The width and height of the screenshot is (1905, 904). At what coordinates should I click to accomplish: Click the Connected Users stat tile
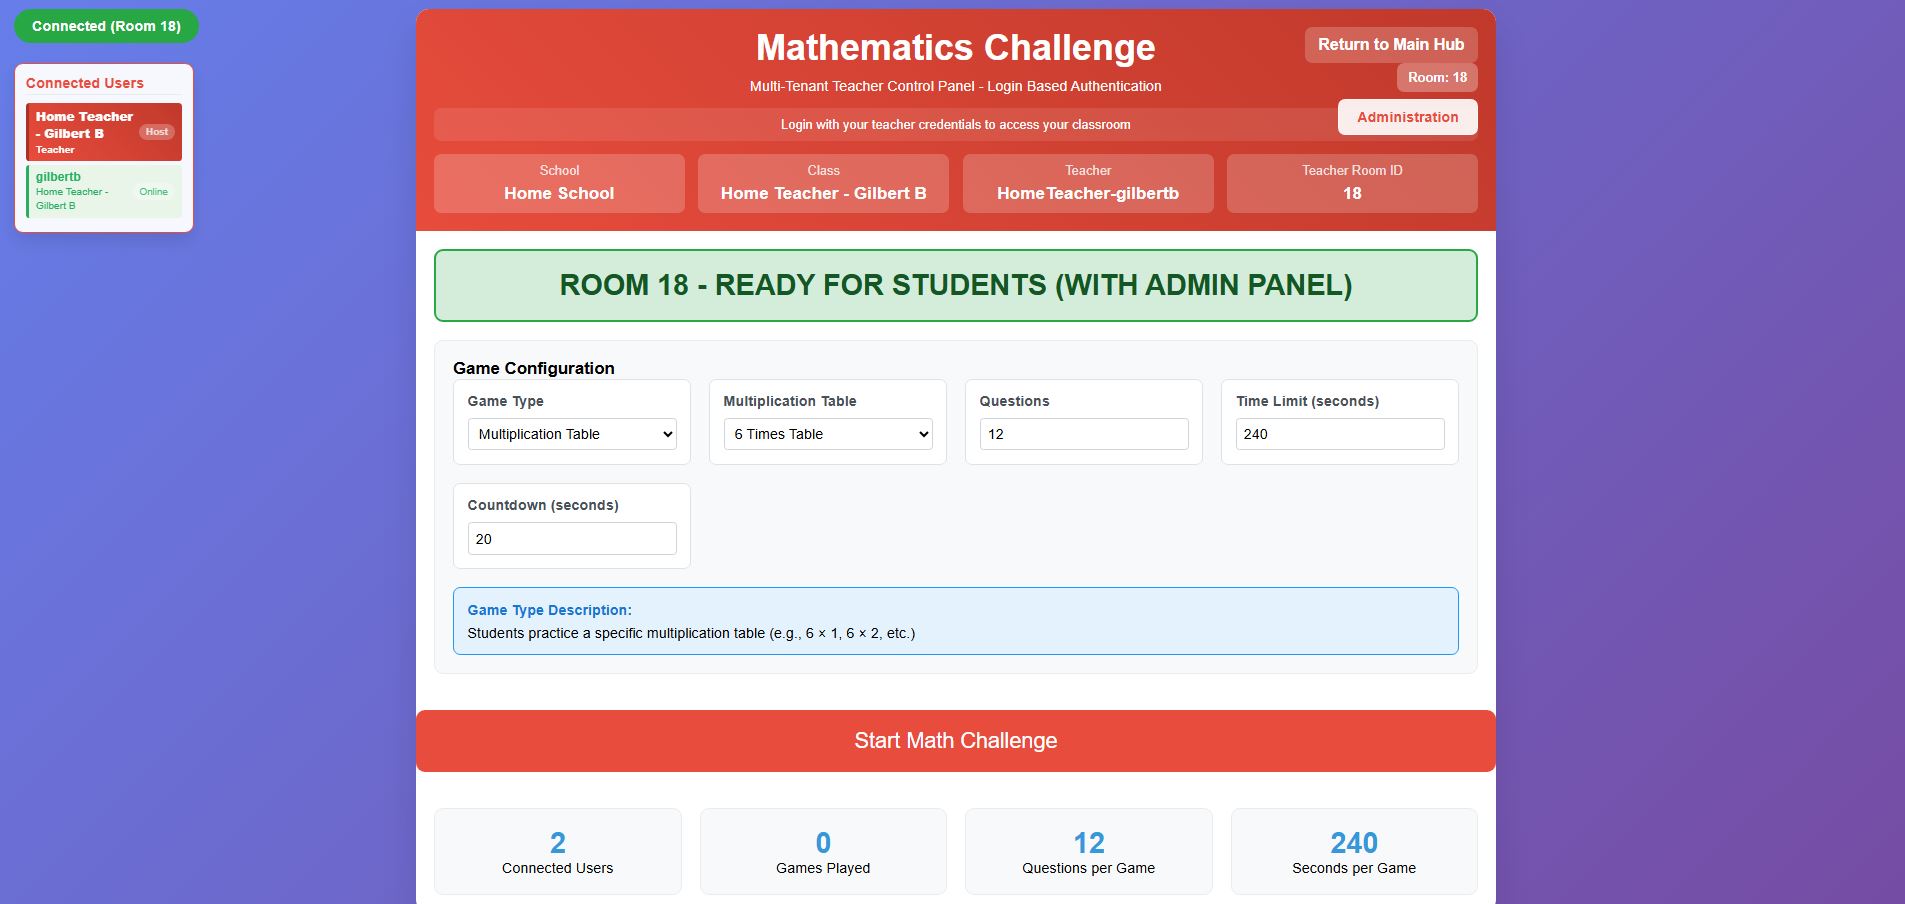click(x=557, y=852)
